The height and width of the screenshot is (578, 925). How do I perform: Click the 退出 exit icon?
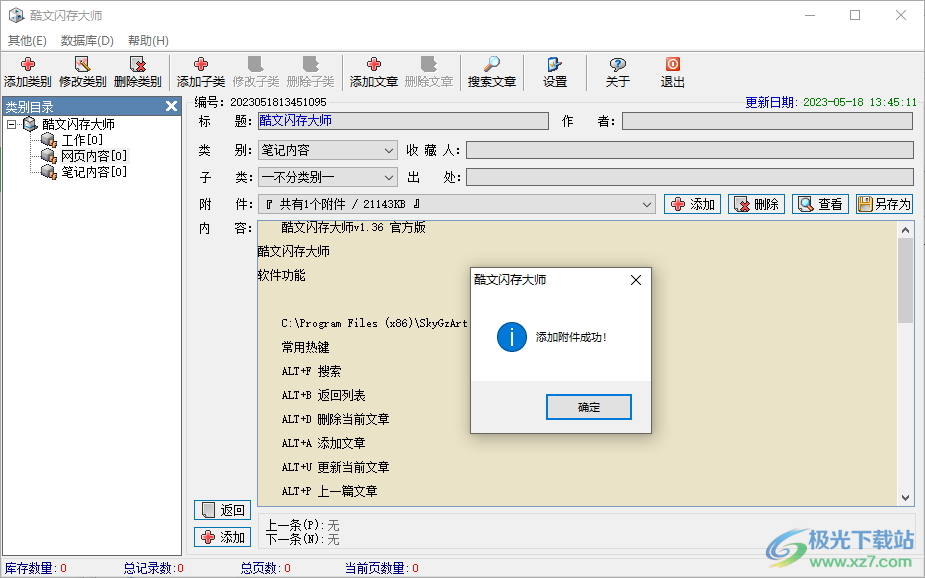coord(673,72)
